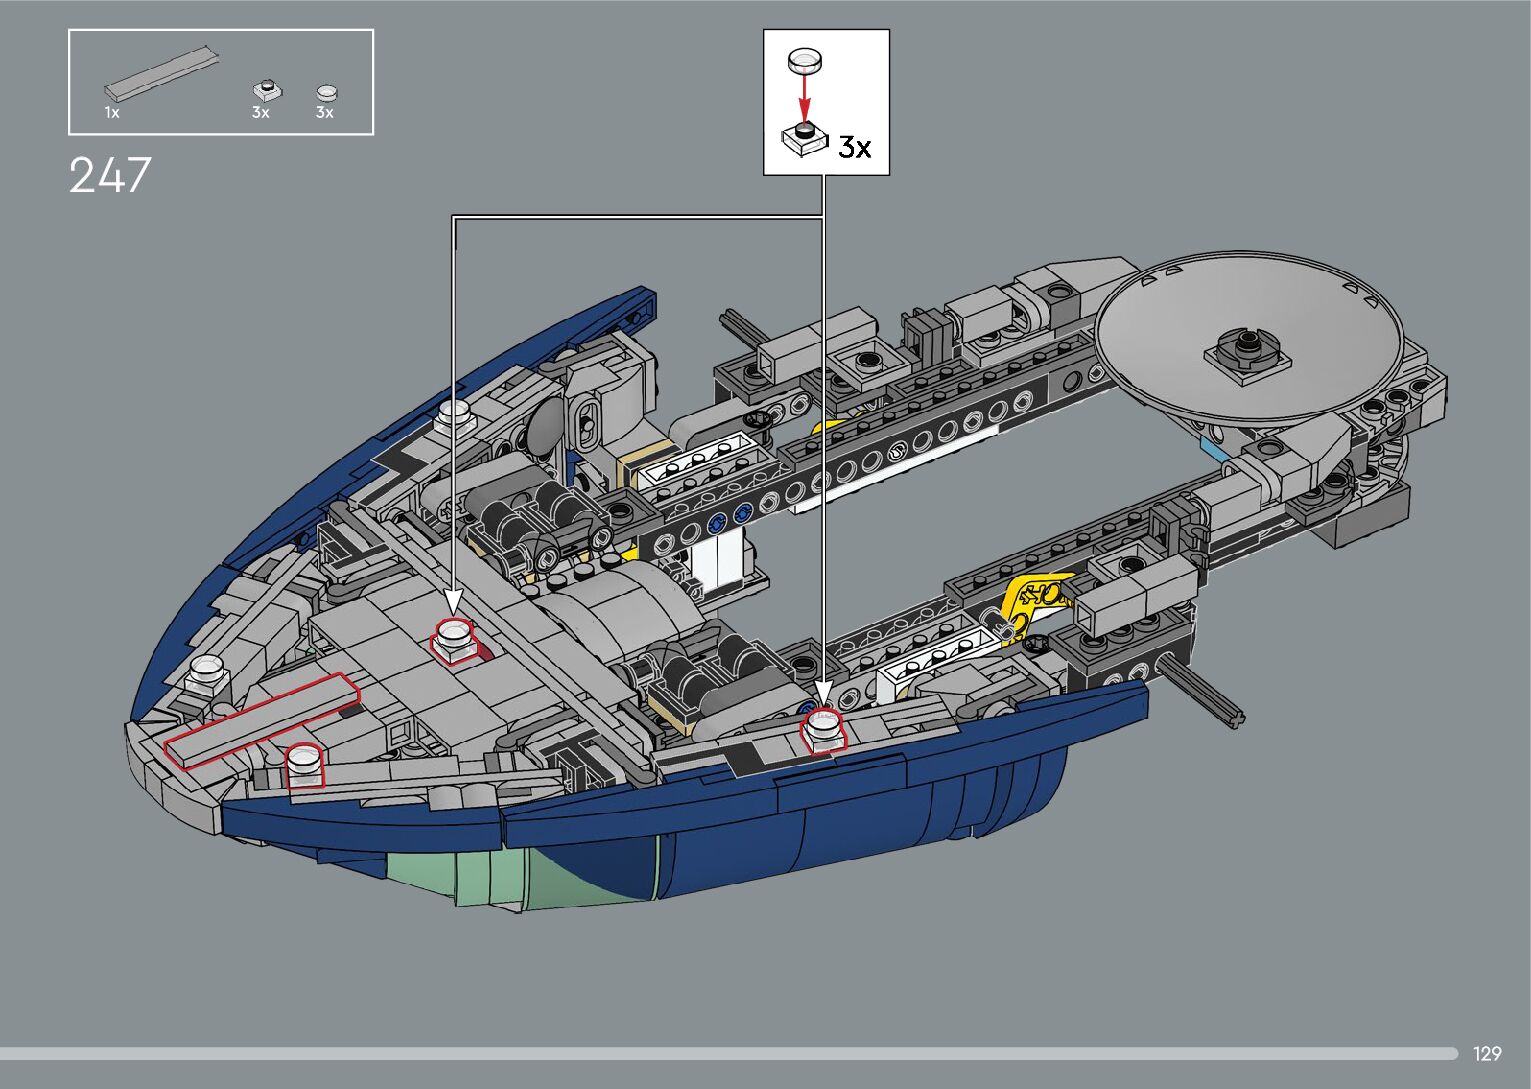Click the black stud at the dish center
Screen dimensions: 1531x1089
point(1246,346)
